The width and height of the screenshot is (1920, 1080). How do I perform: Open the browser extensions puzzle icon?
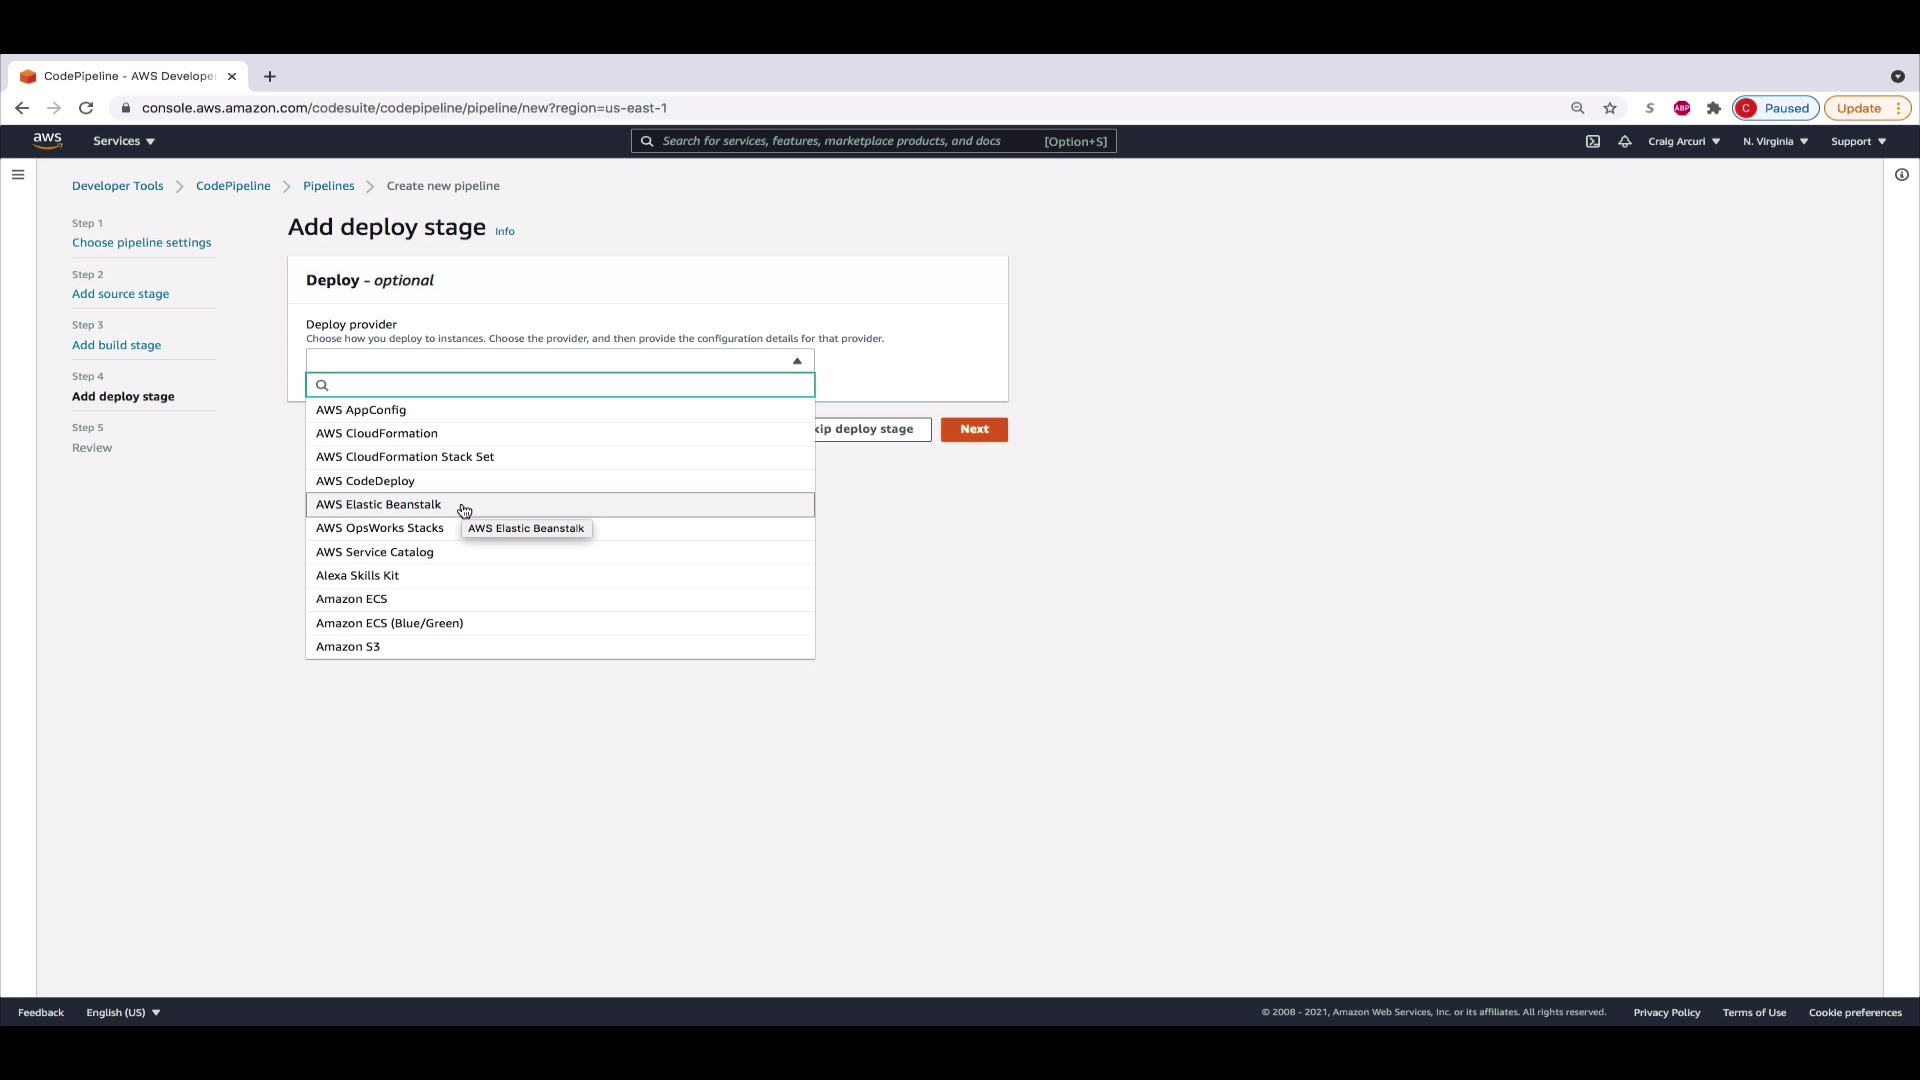coord(1714,108)
